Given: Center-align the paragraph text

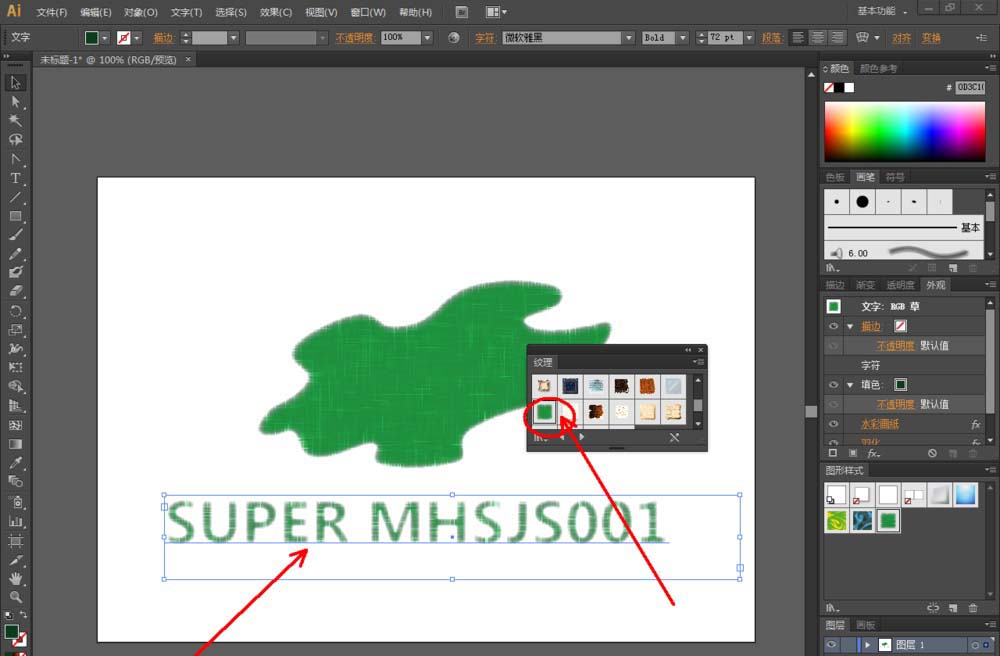Looking at the screenshot, I should [818, 37].
